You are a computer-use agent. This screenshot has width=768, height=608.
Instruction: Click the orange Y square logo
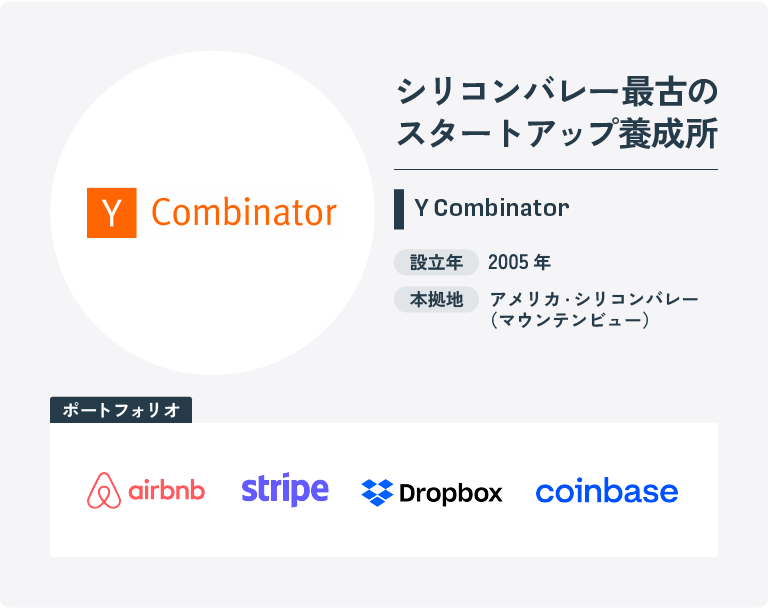click(112, 213)
